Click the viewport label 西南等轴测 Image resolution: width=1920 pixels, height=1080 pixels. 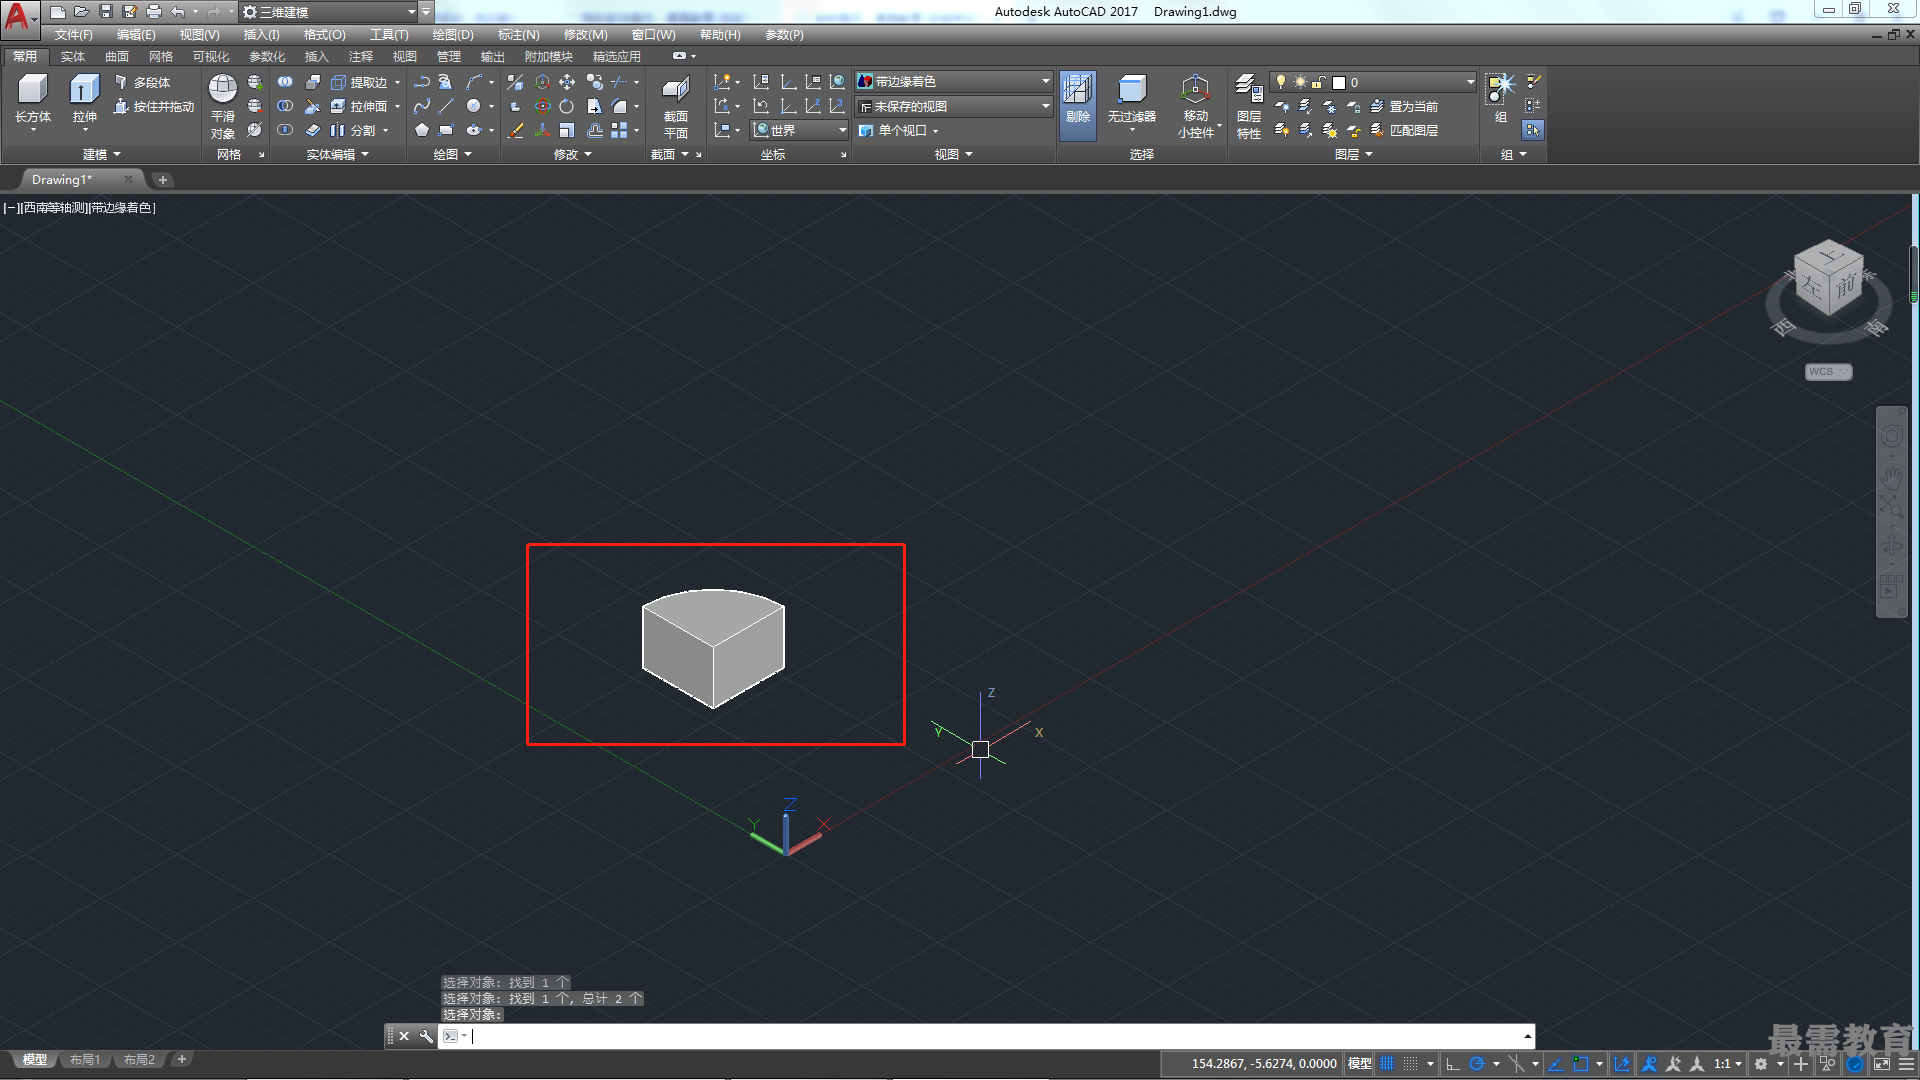54,208
